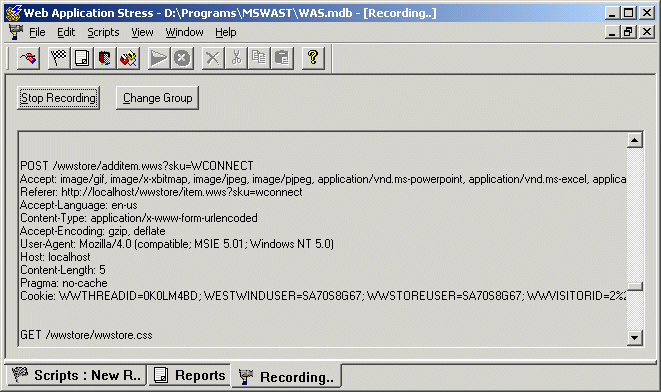Click the Paste clipboard toolbar icon
Image resolution: width=661 pixels, height=392 pixels.
click(x=282, y=58)
